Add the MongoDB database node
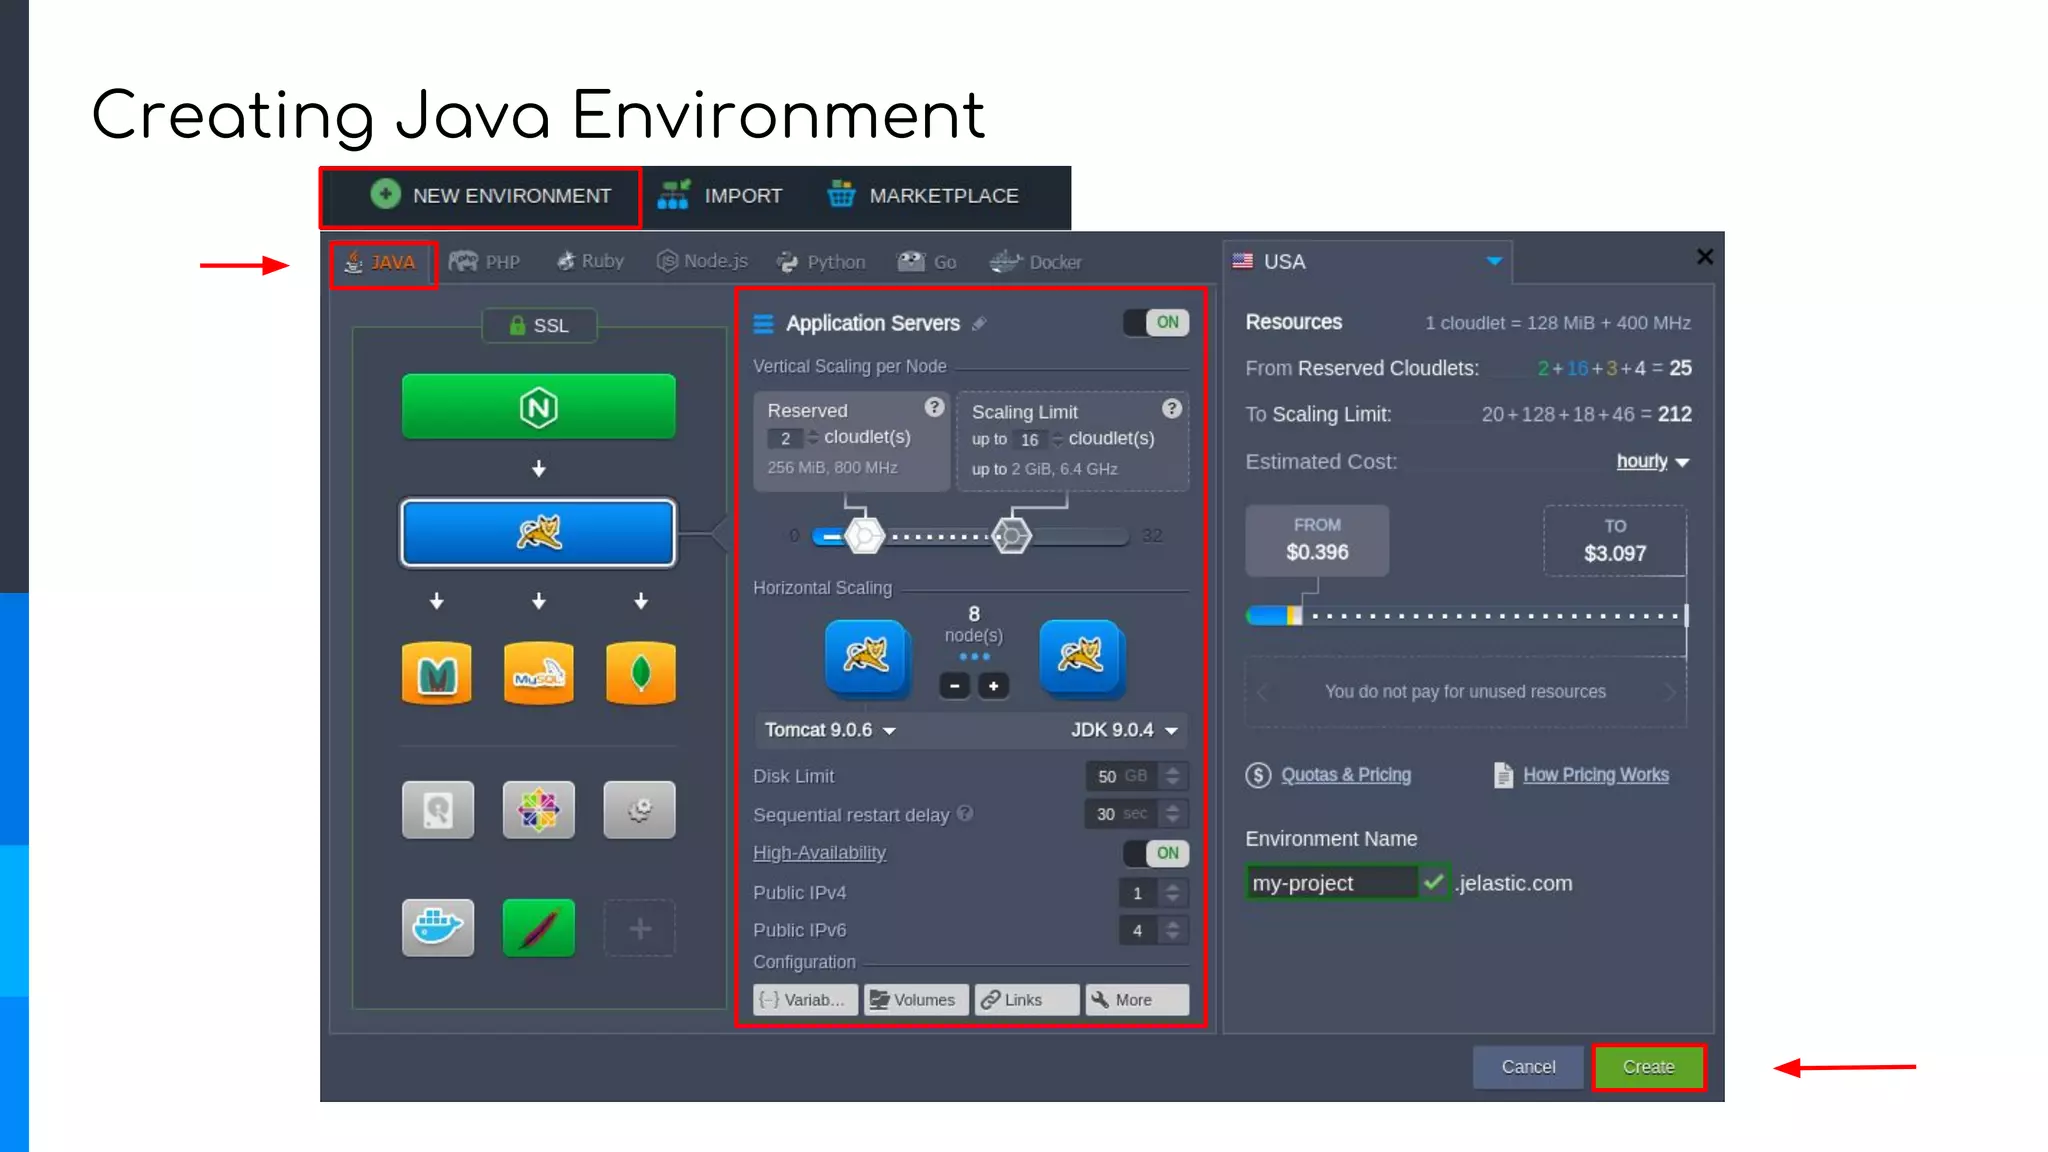This screenshot has width=2048, height=1152. tap(640, 673)
